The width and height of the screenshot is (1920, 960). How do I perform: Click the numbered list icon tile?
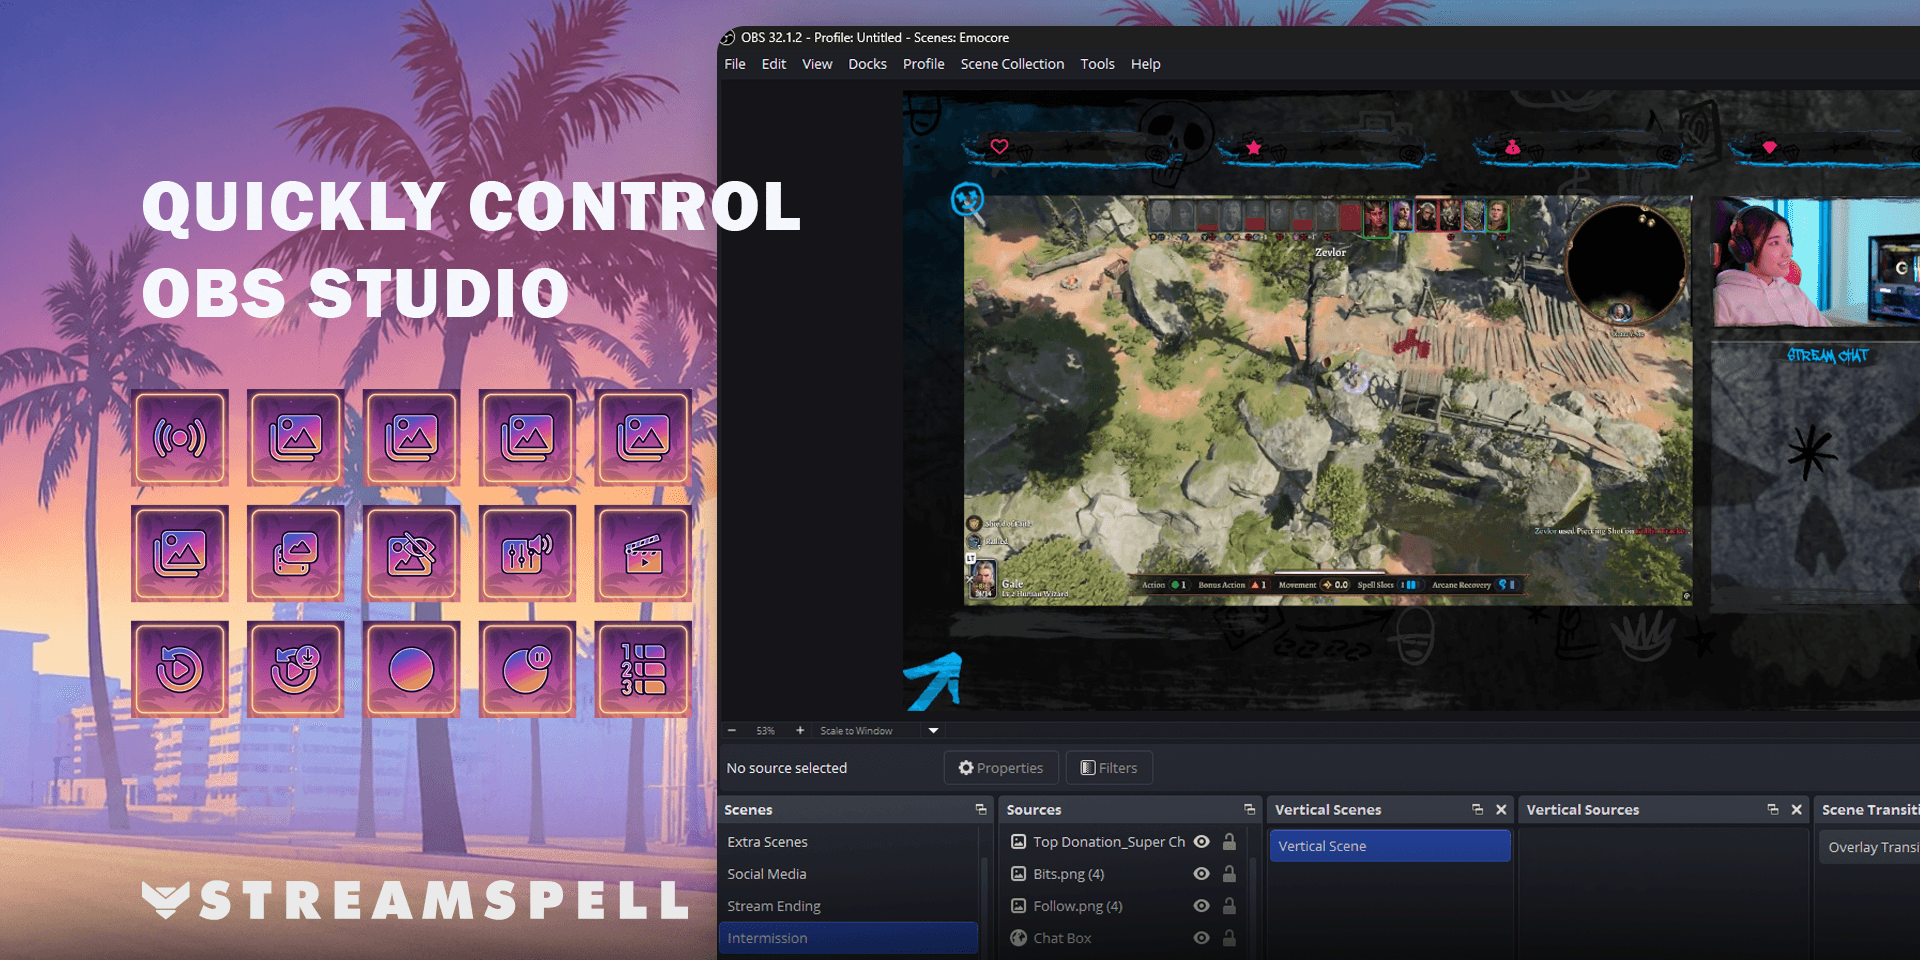tap(644, 670)
